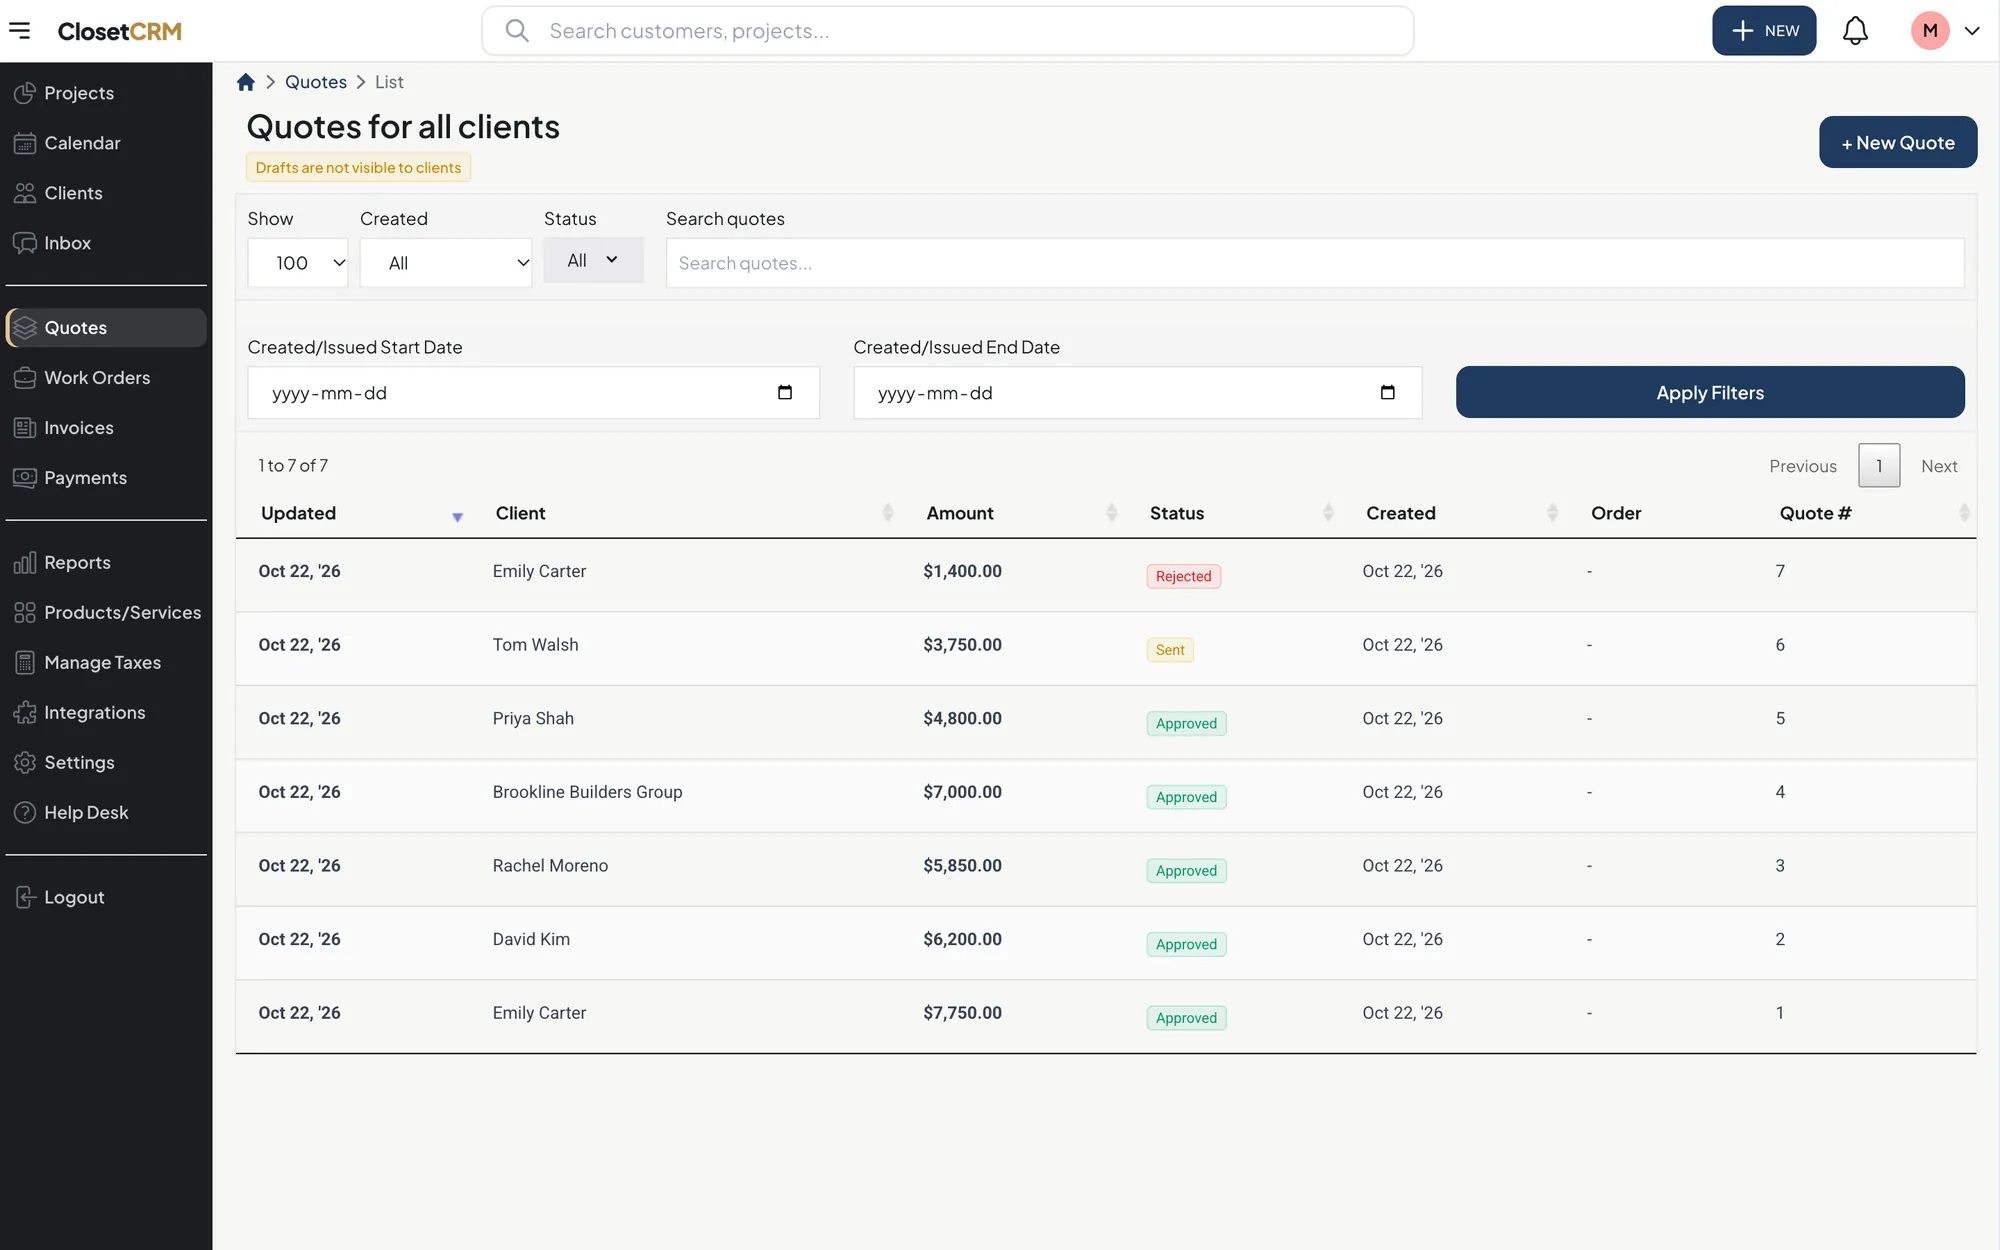The image size is (2000, 1250).
Task: Go to Payments
Action: click(x=106, y=478)
